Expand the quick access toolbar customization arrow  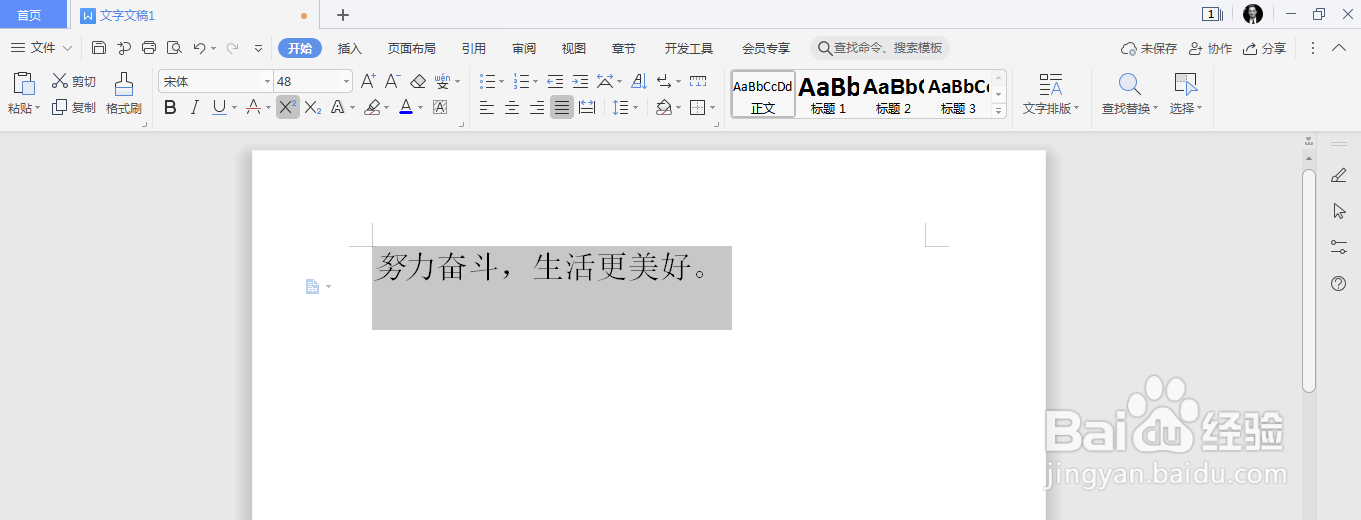pos(258,48)
